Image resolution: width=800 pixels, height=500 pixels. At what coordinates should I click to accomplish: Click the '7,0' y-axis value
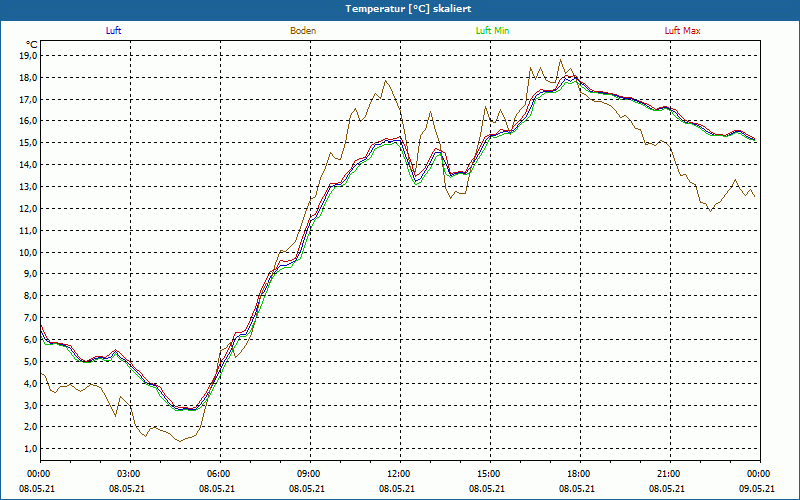pos(31,318)
